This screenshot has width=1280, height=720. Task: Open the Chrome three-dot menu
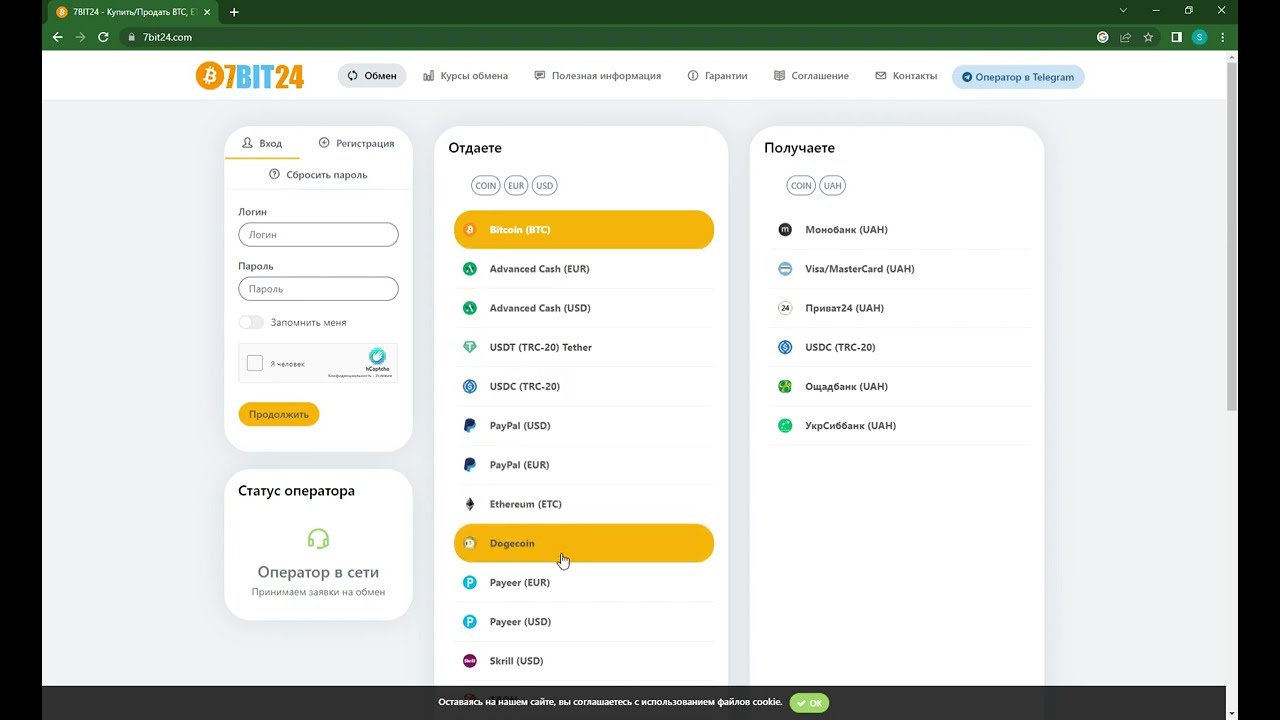pyautogui.click(x=1223, y=37)
